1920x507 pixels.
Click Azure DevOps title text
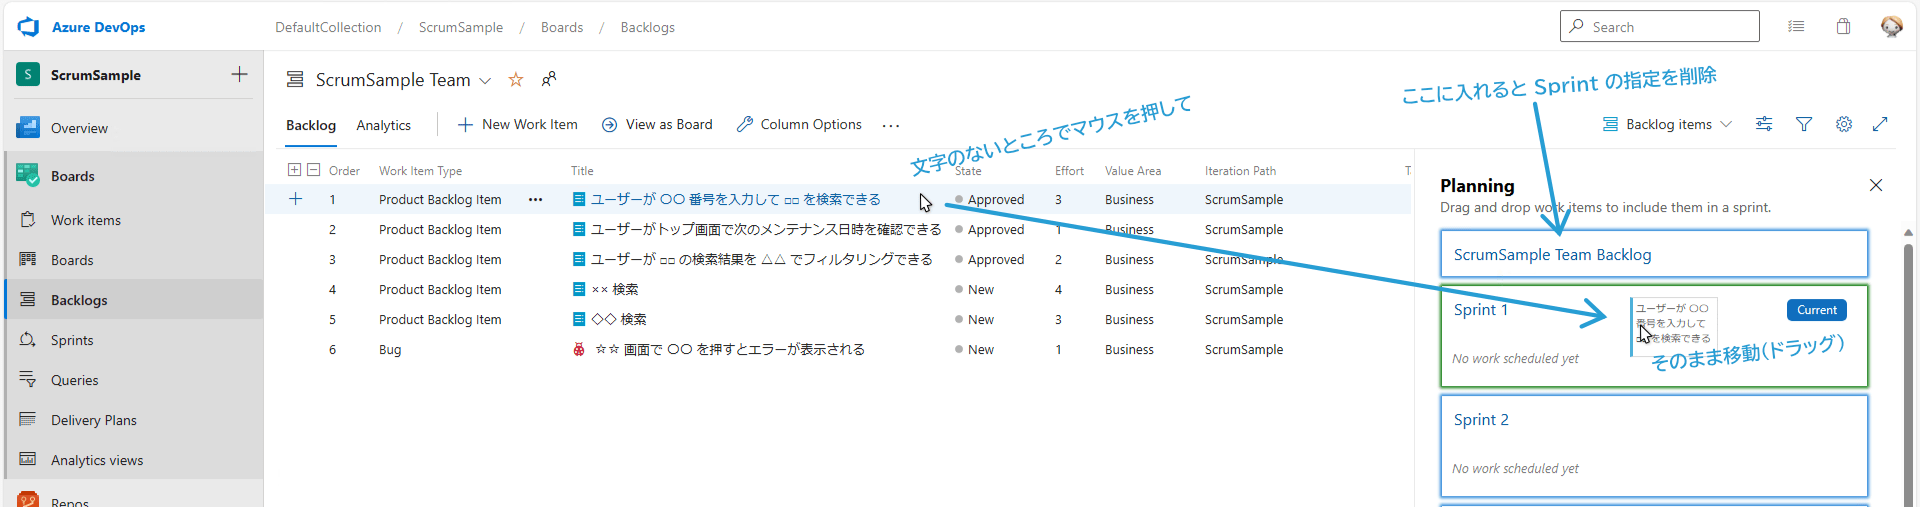99,27
